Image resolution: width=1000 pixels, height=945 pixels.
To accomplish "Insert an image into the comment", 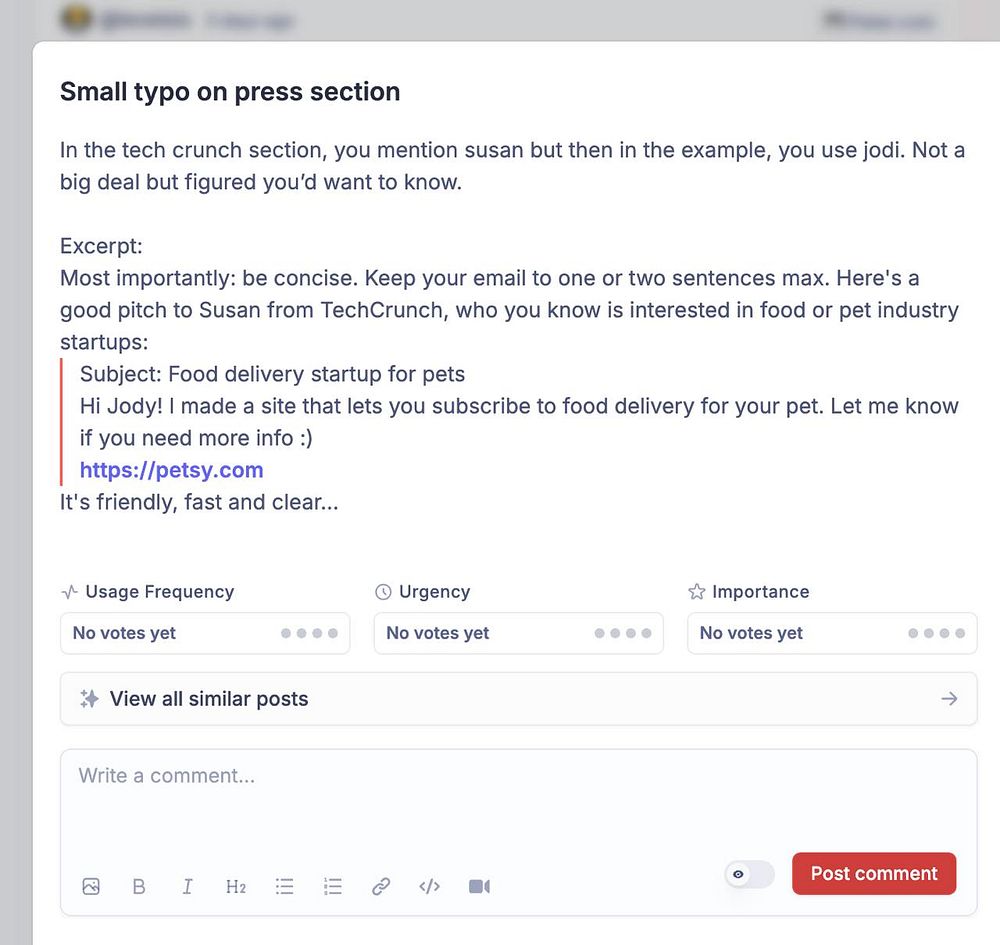I will coord(91,886).
